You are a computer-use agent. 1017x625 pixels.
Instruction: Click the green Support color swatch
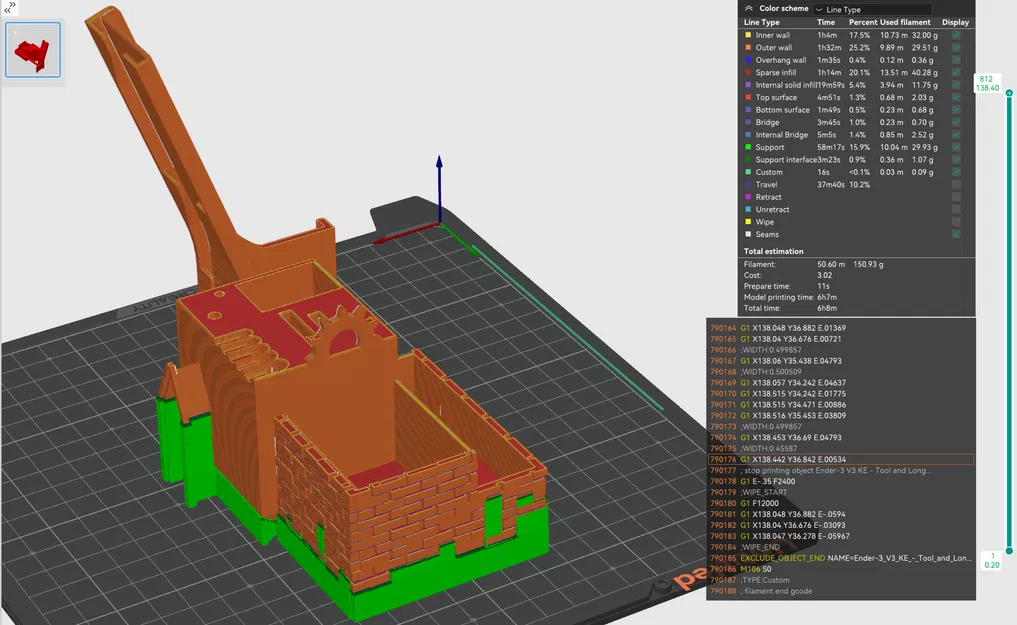pyautogui.click(x=747, y=147)
